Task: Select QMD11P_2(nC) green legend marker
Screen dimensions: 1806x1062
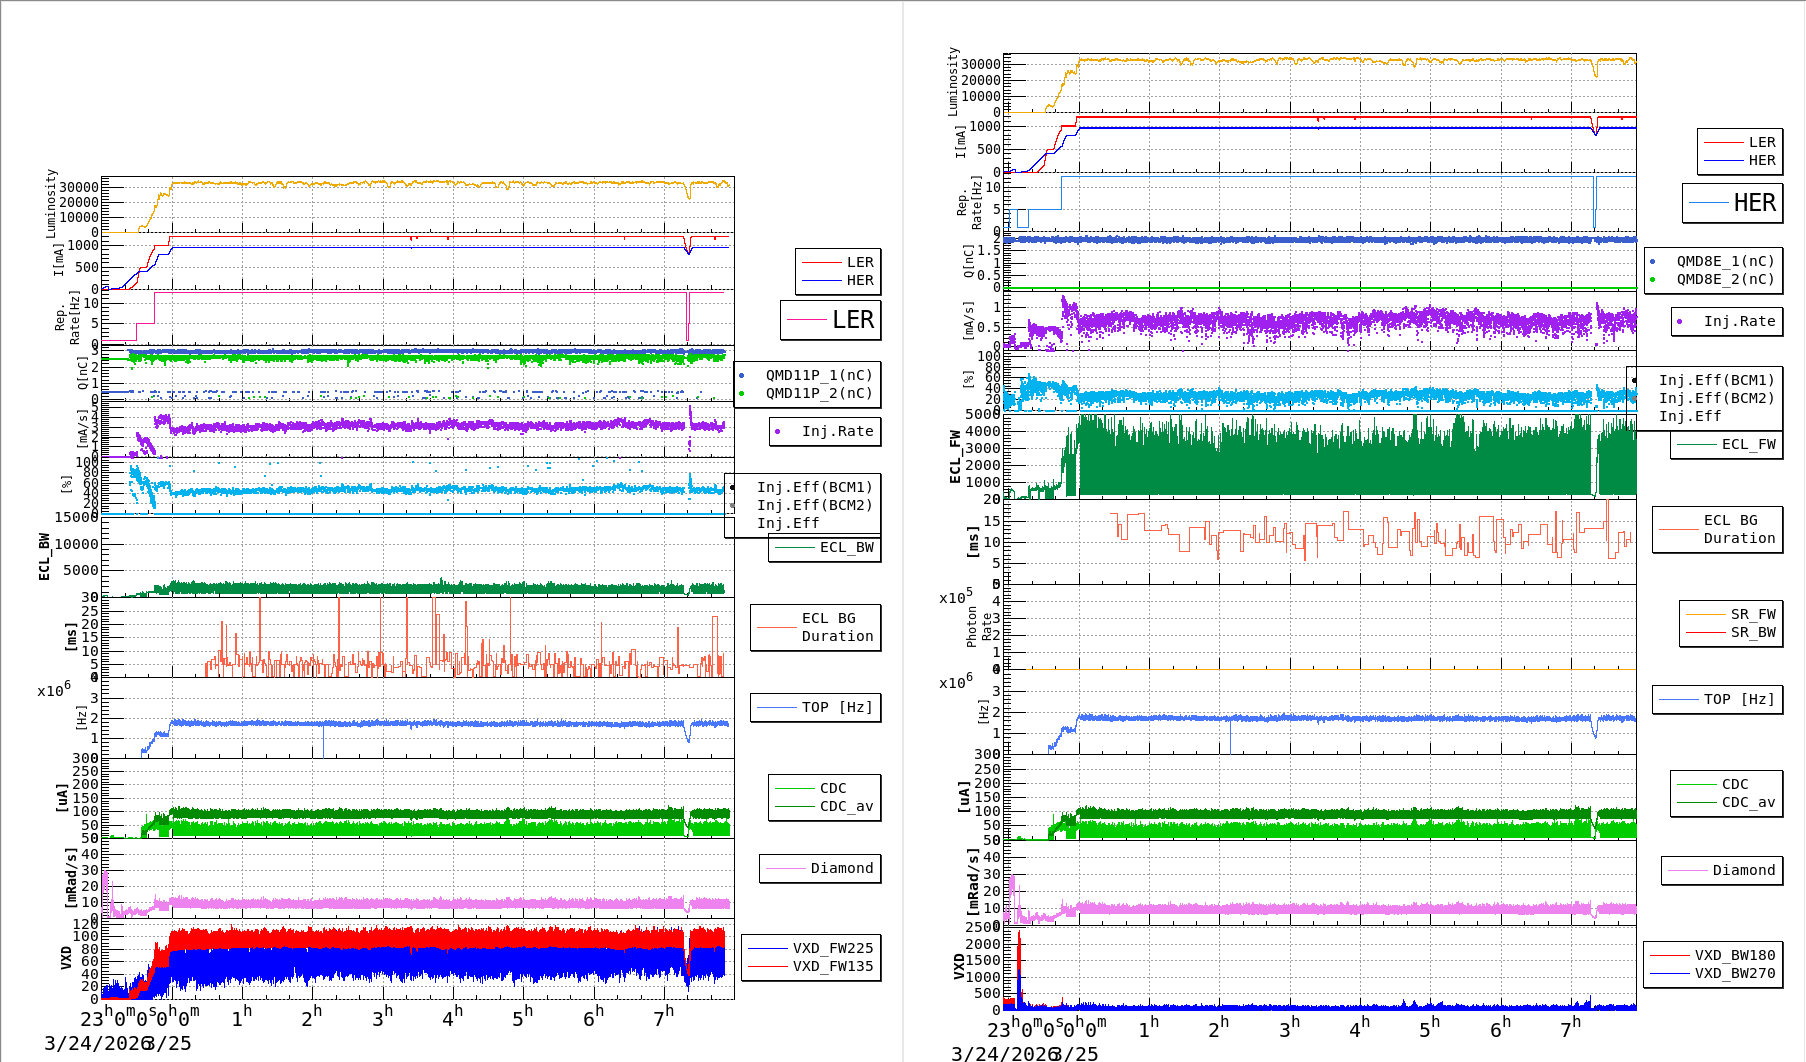Action: [x=741, y=394]
